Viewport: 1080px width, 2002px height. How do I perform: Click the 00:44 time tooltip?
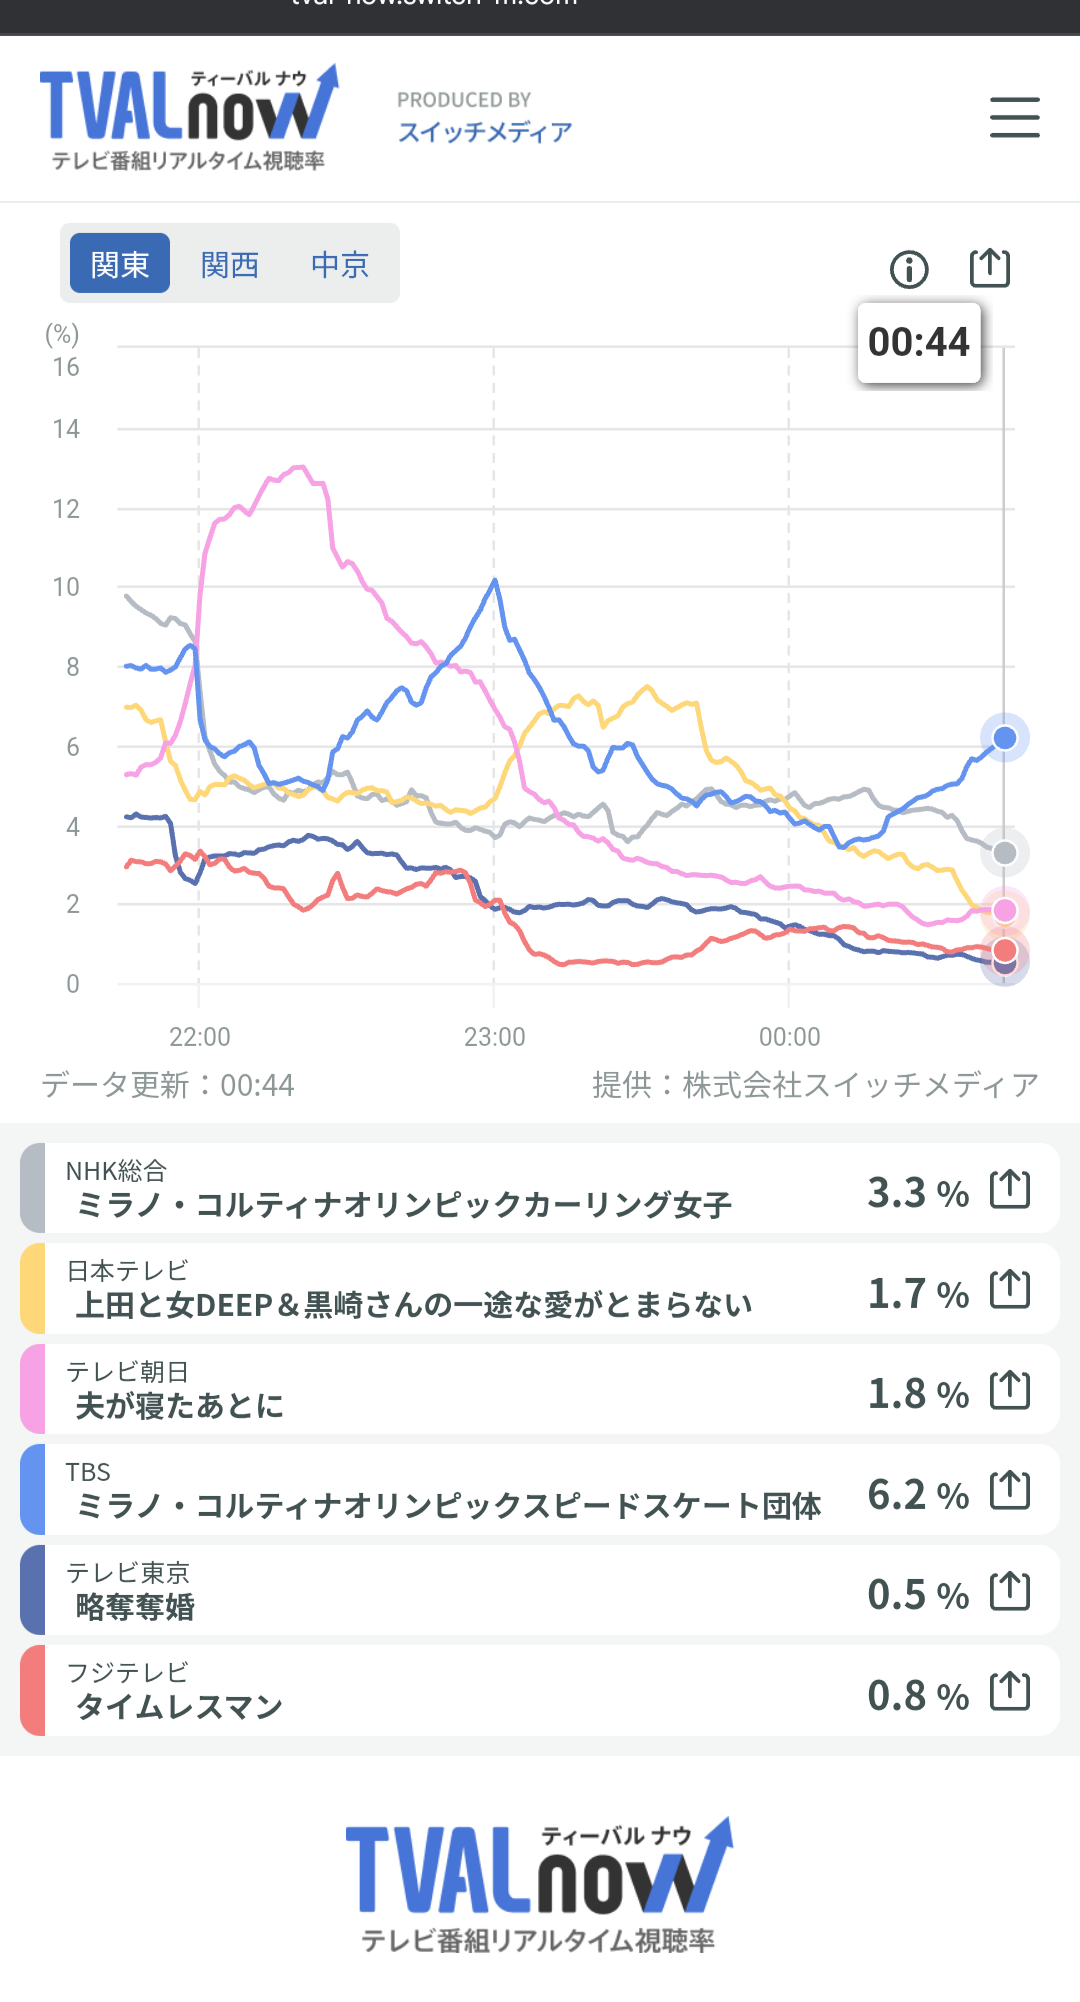[x=919, y=343]
